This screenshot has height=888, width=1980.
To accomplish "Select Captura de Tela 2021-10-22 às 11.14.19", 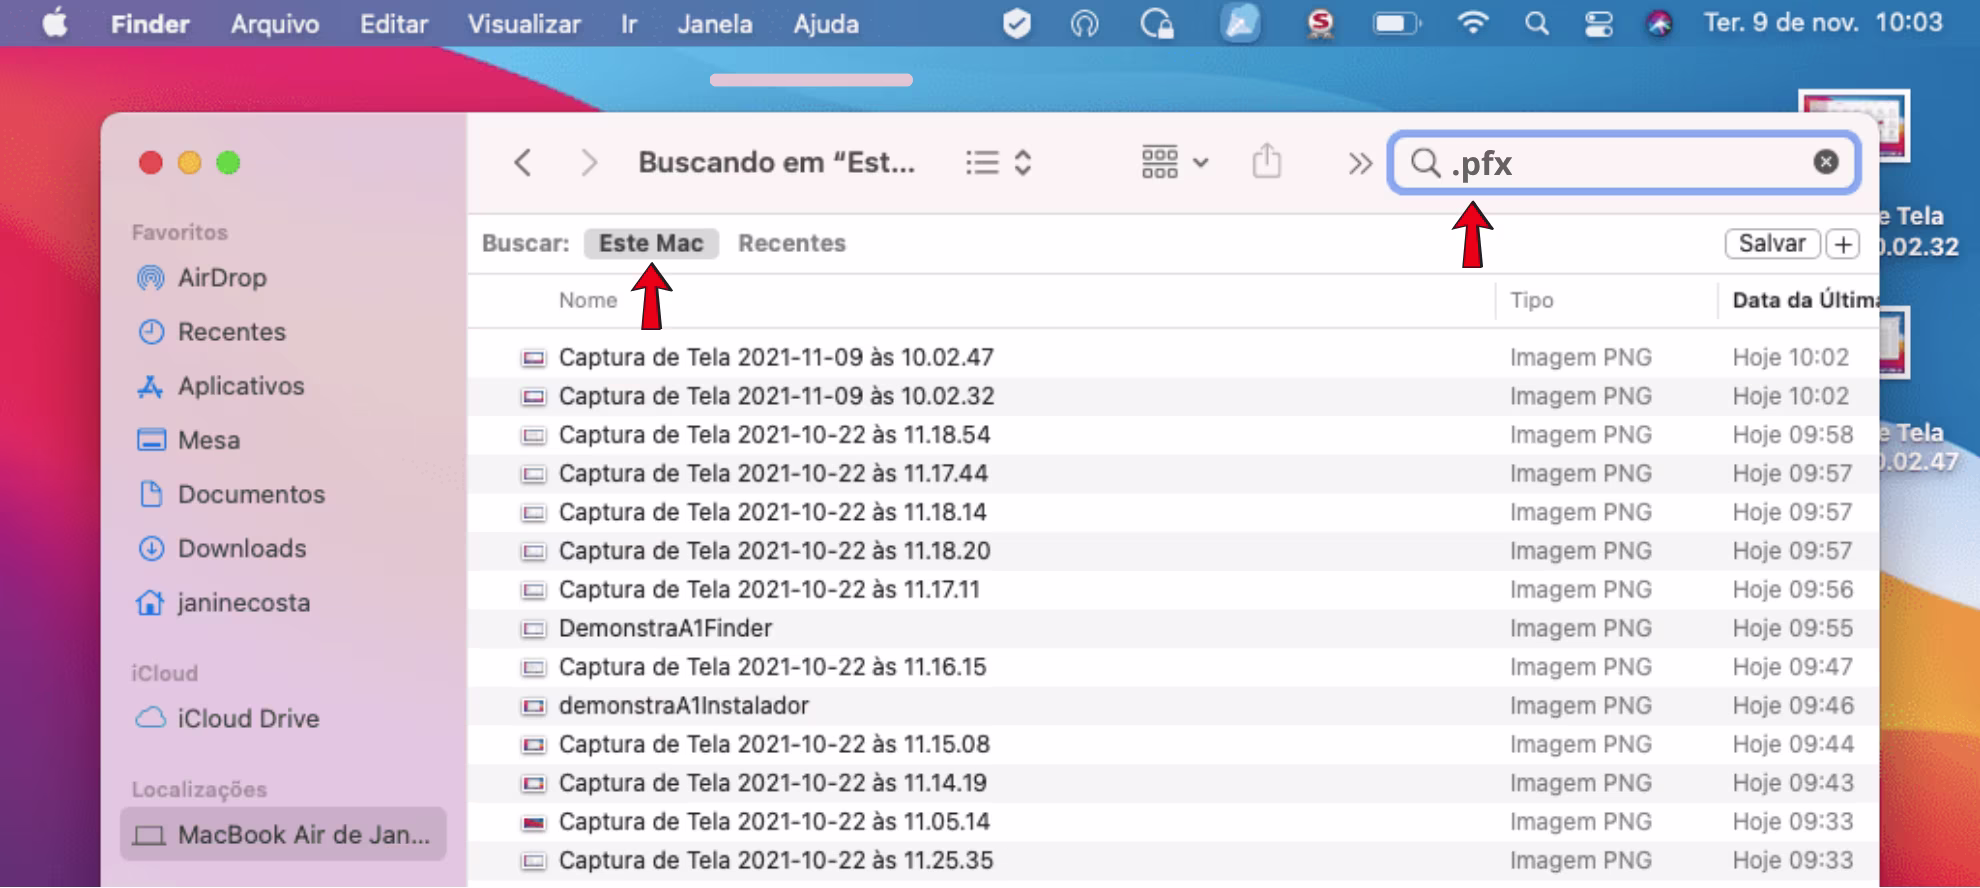I will (1173, 783).
